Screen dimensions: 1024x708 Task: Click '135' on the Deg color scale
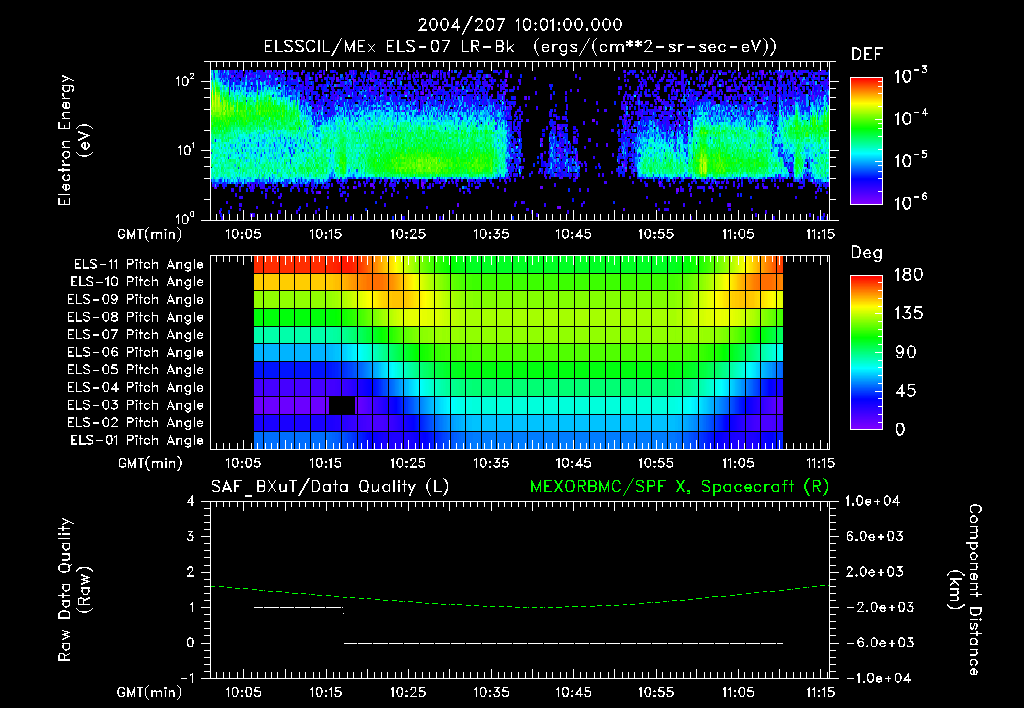coord(908,314)
